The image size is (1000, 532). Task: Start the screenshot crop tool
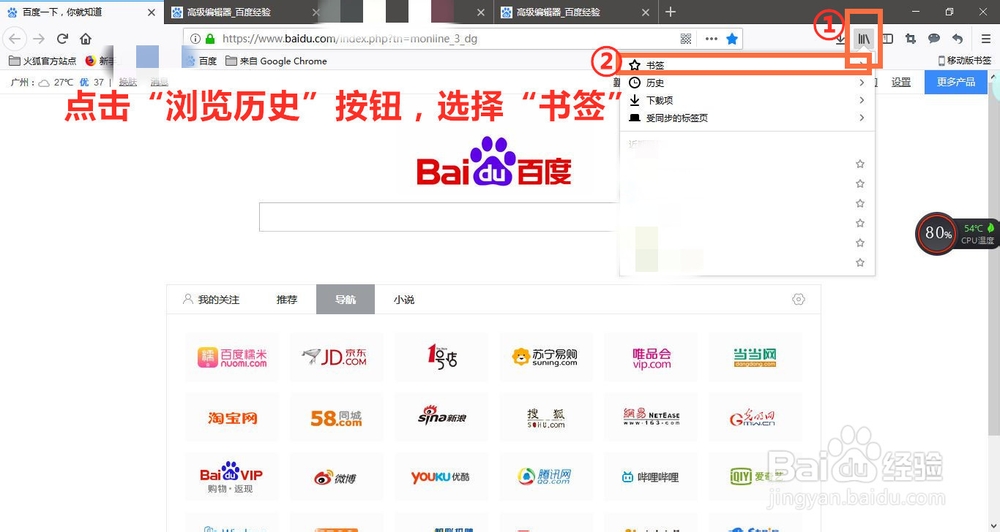click(x=911, y=39)
